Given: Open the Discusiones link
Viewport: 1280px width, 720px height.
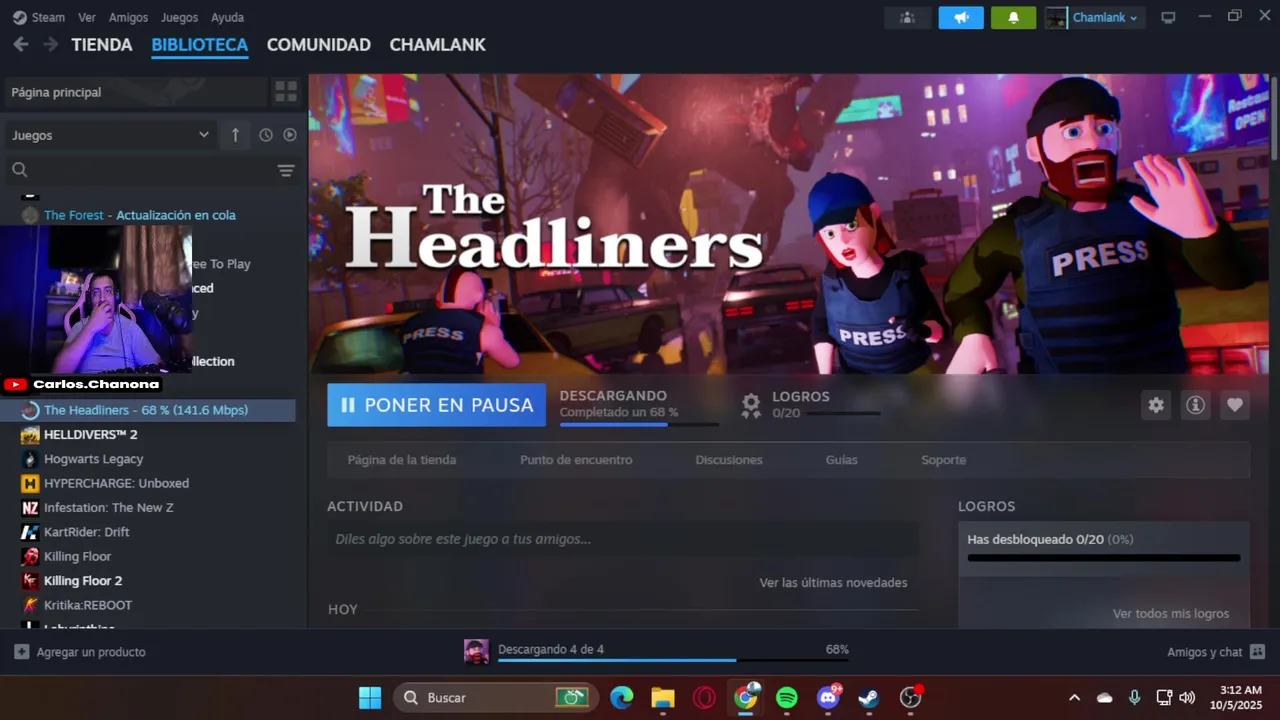Looking at the screenshot, I should pos(729,460).
